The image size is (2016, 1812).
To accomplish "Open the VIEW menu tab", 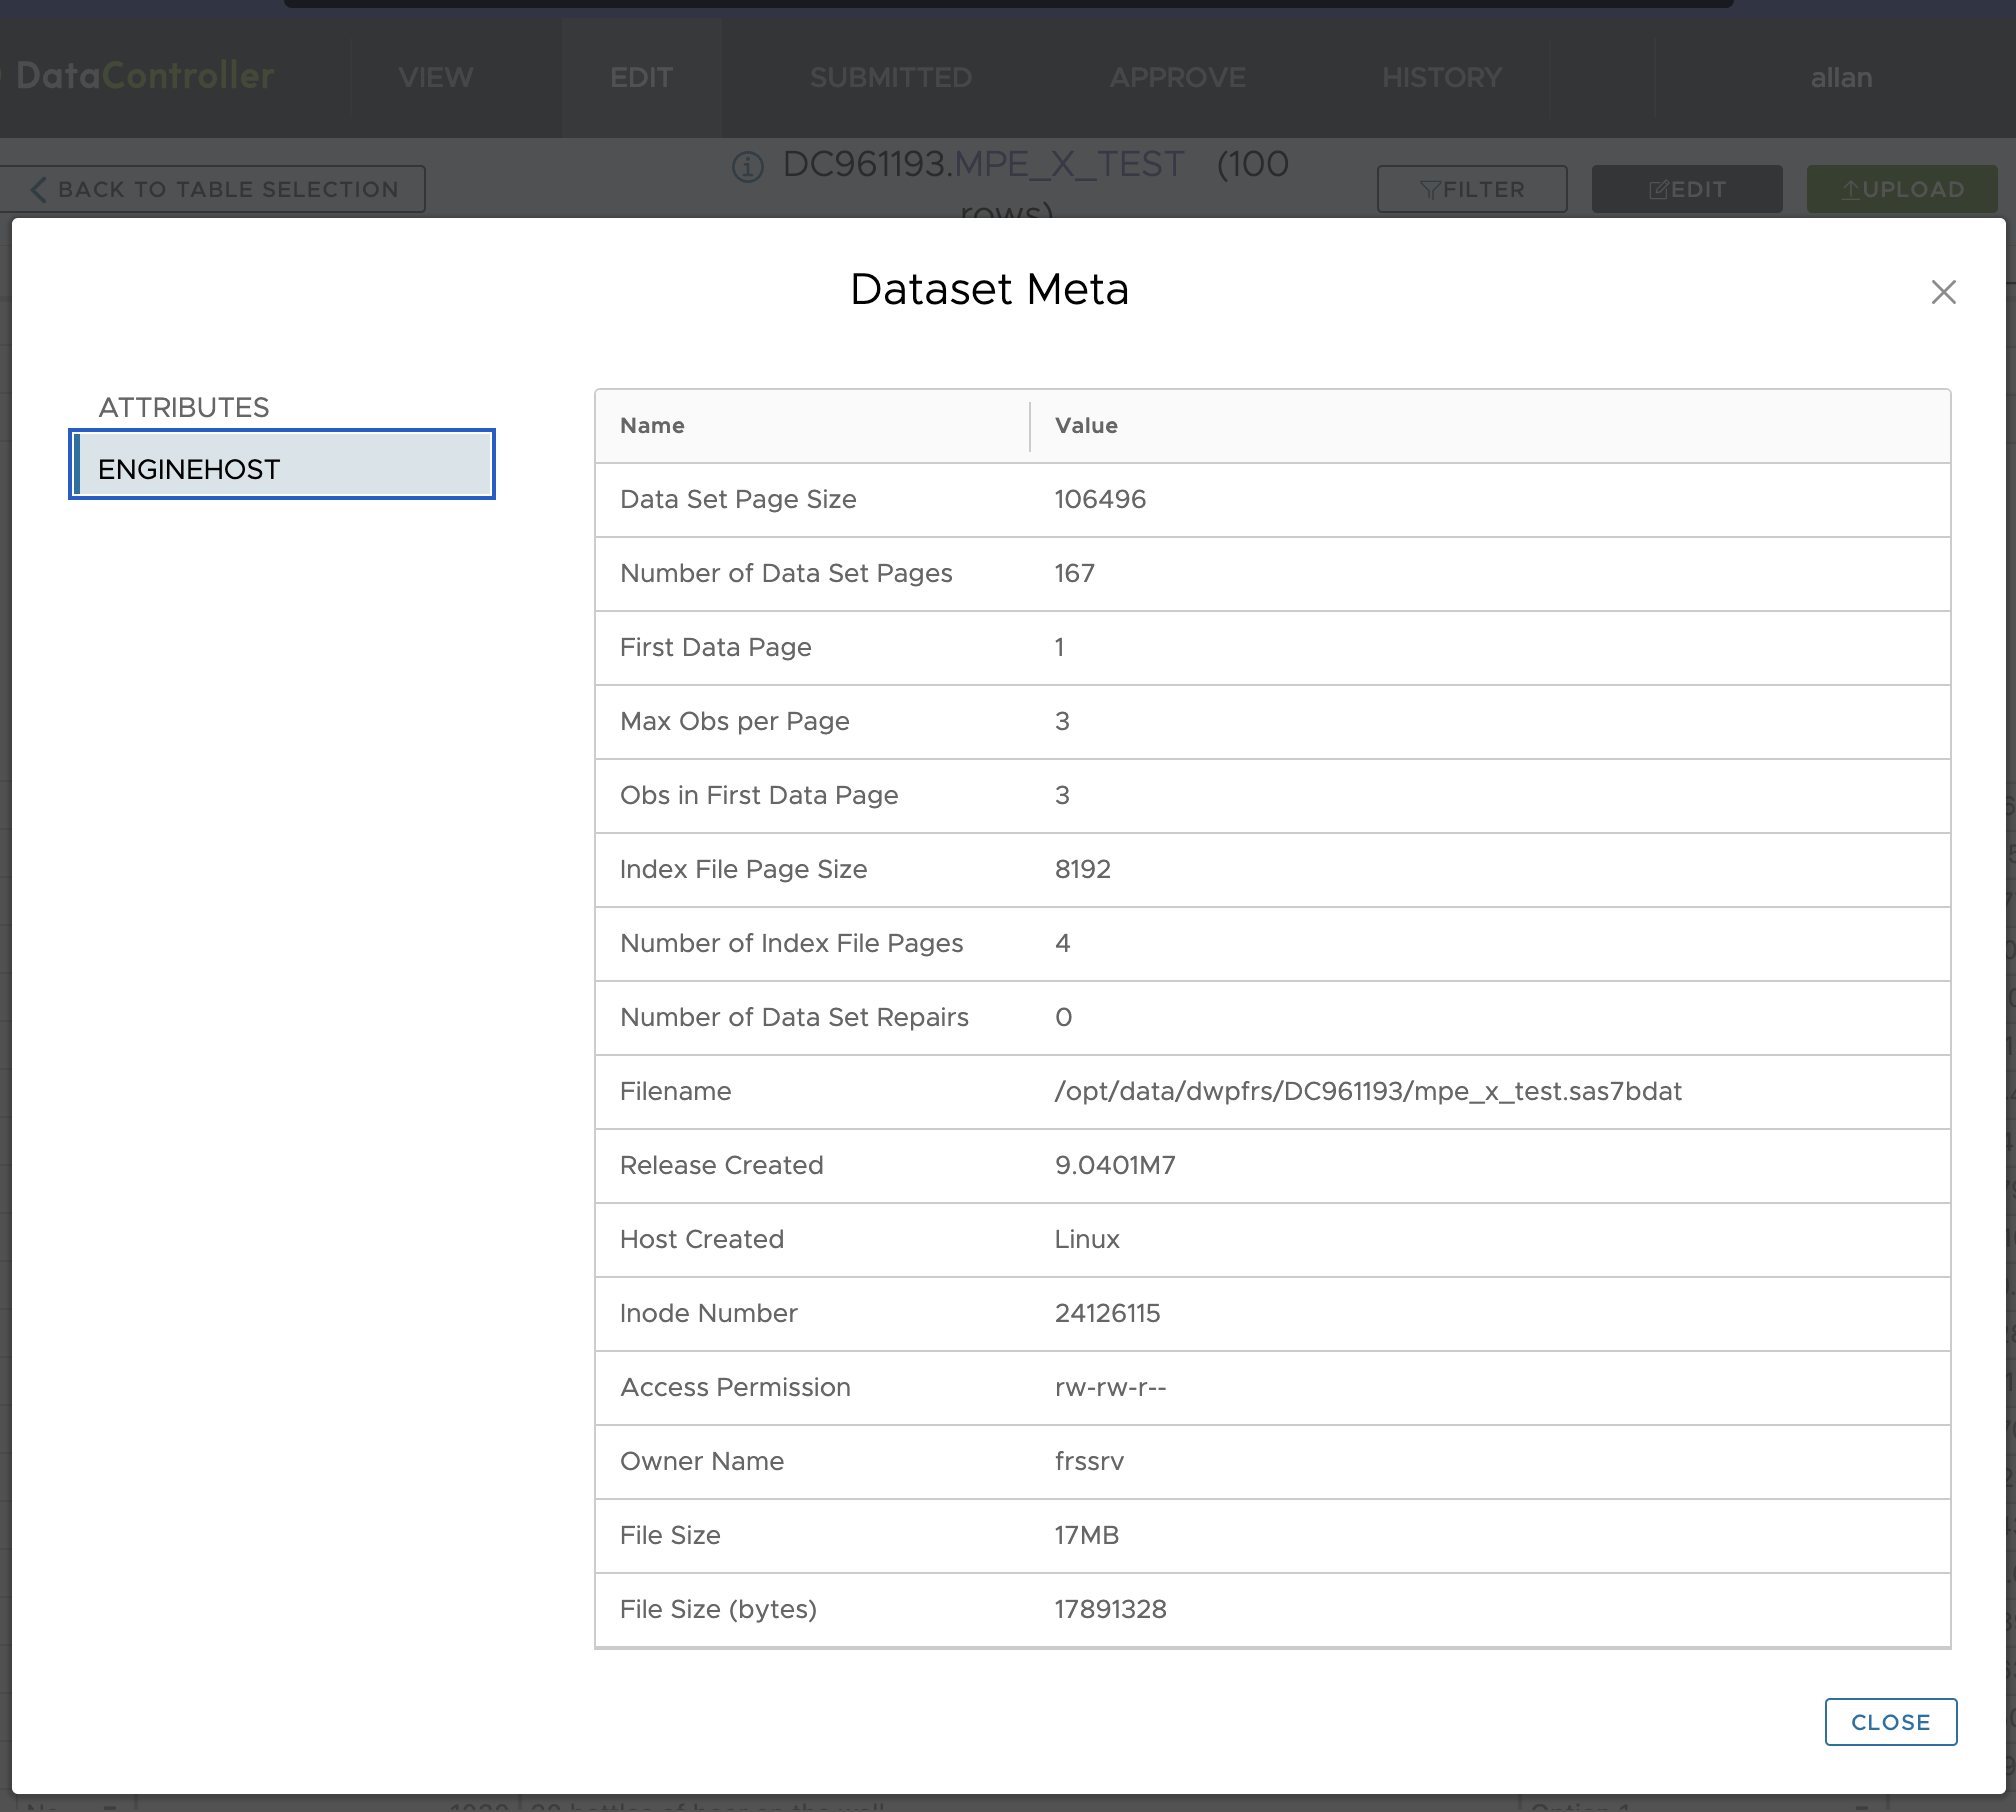I will (x=436, y=77).
